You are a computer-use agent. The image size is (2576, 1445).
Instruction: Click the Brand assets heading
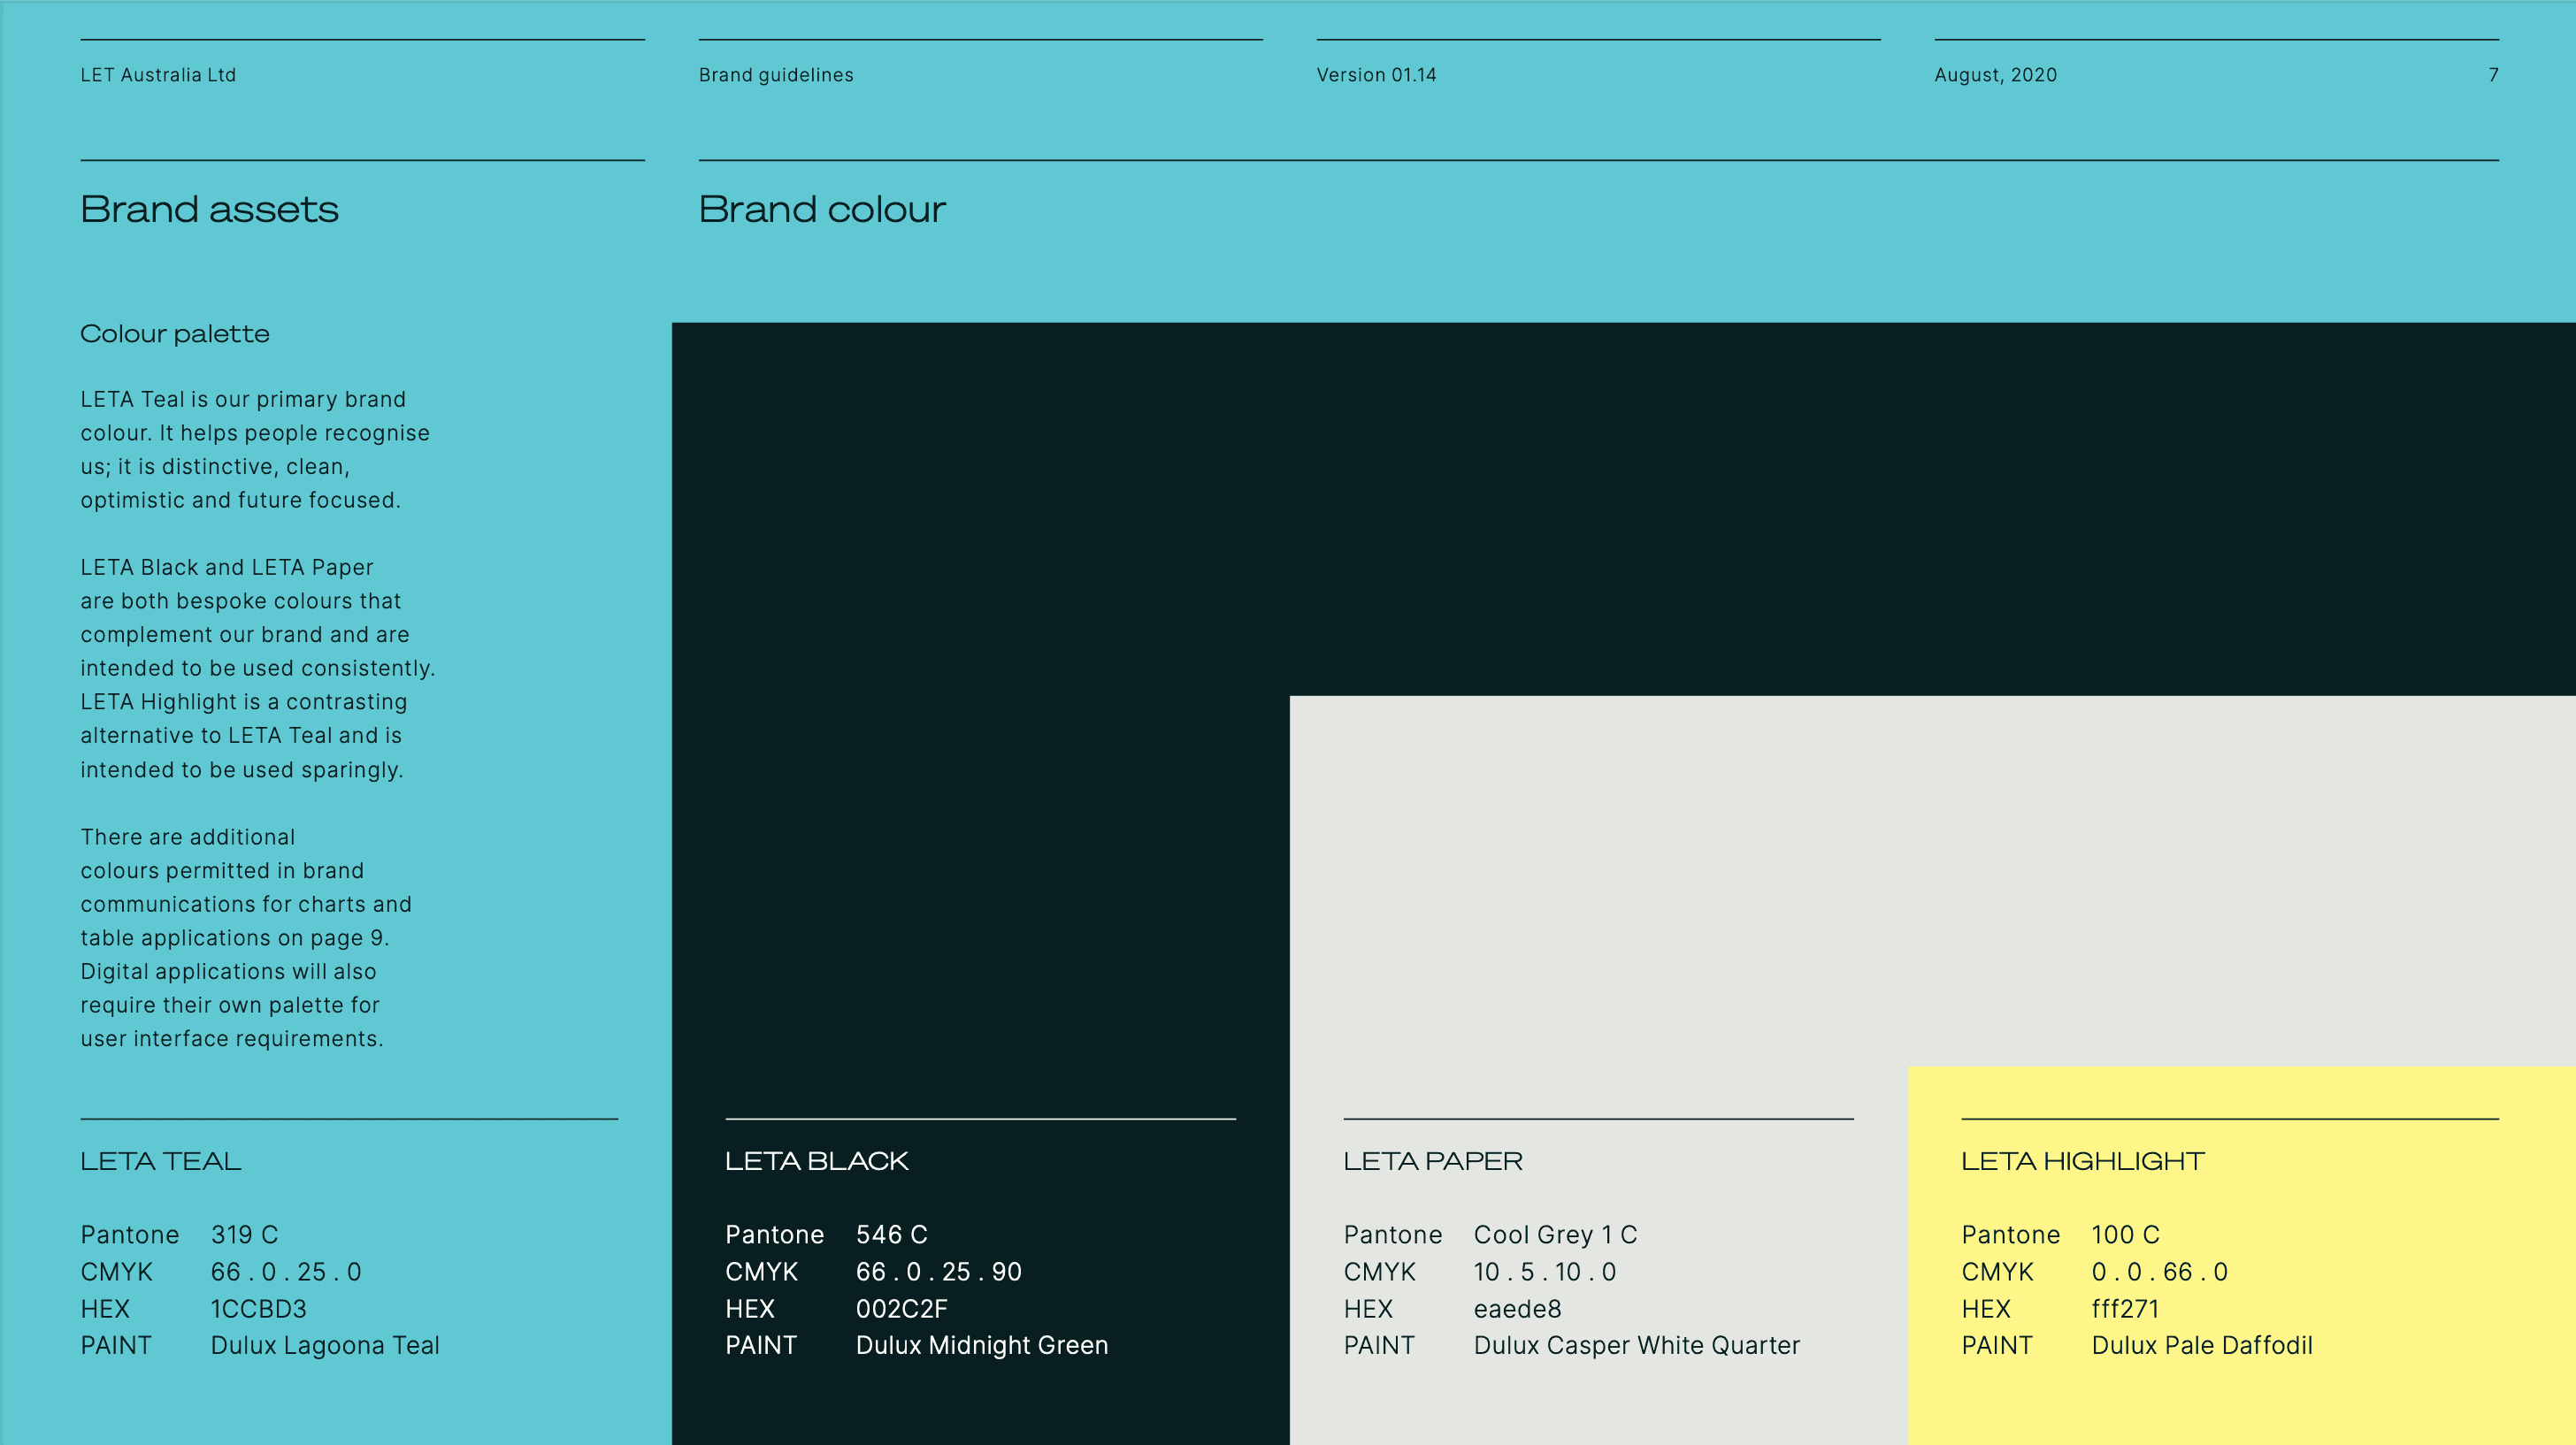point(210,210)
